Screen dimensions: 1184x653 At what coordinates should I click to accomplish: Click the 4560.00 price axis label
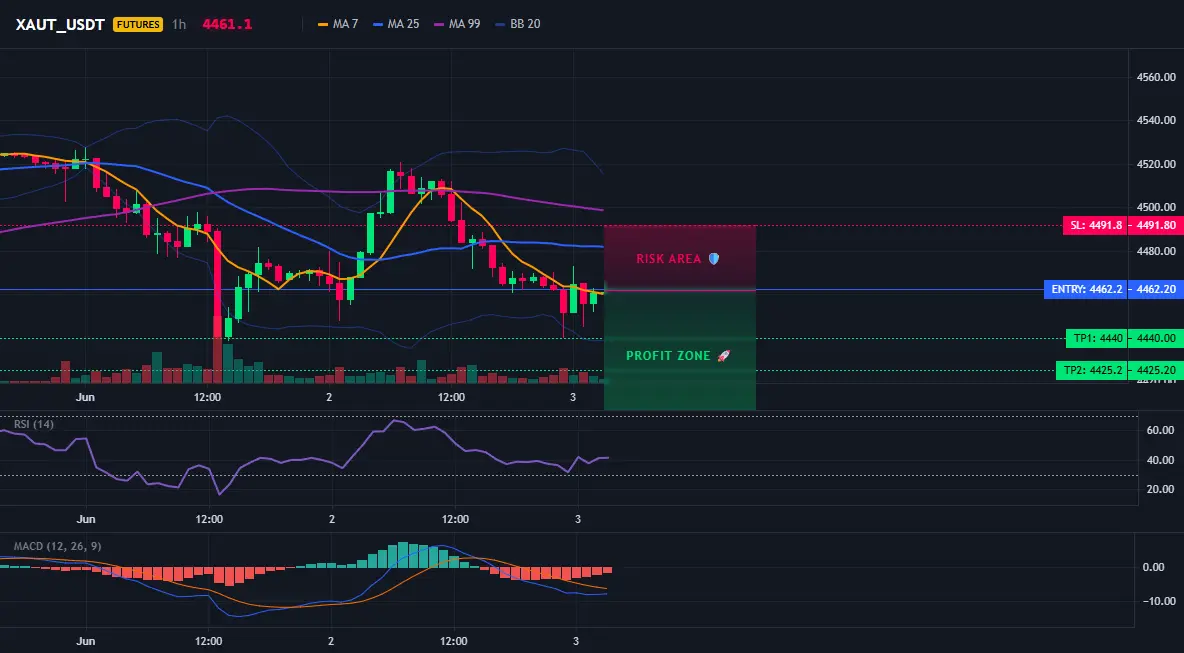[x=1156, y=77]
